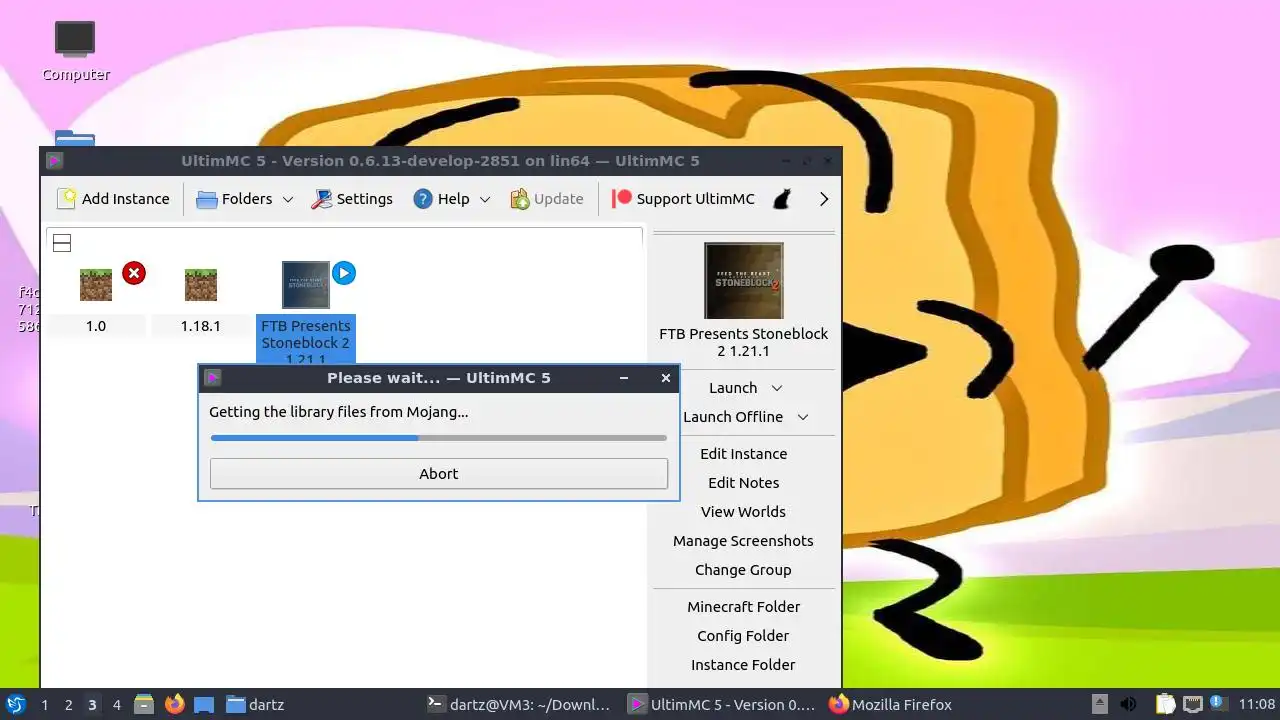Viewport: 1280px width, 720px height.
Task: Click the blue folder icon on desktop
Action: pos(75,138)
